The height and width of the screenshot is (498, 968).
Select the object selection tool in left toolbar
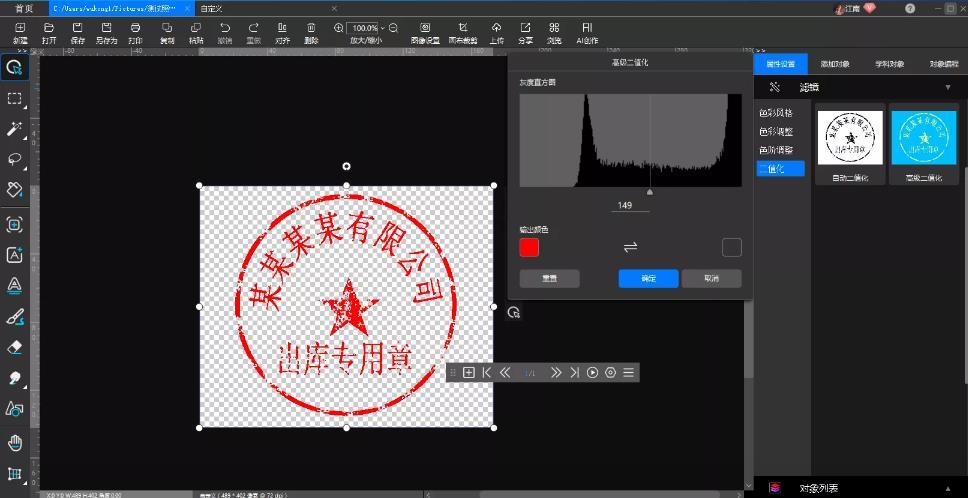coord(14,67)
